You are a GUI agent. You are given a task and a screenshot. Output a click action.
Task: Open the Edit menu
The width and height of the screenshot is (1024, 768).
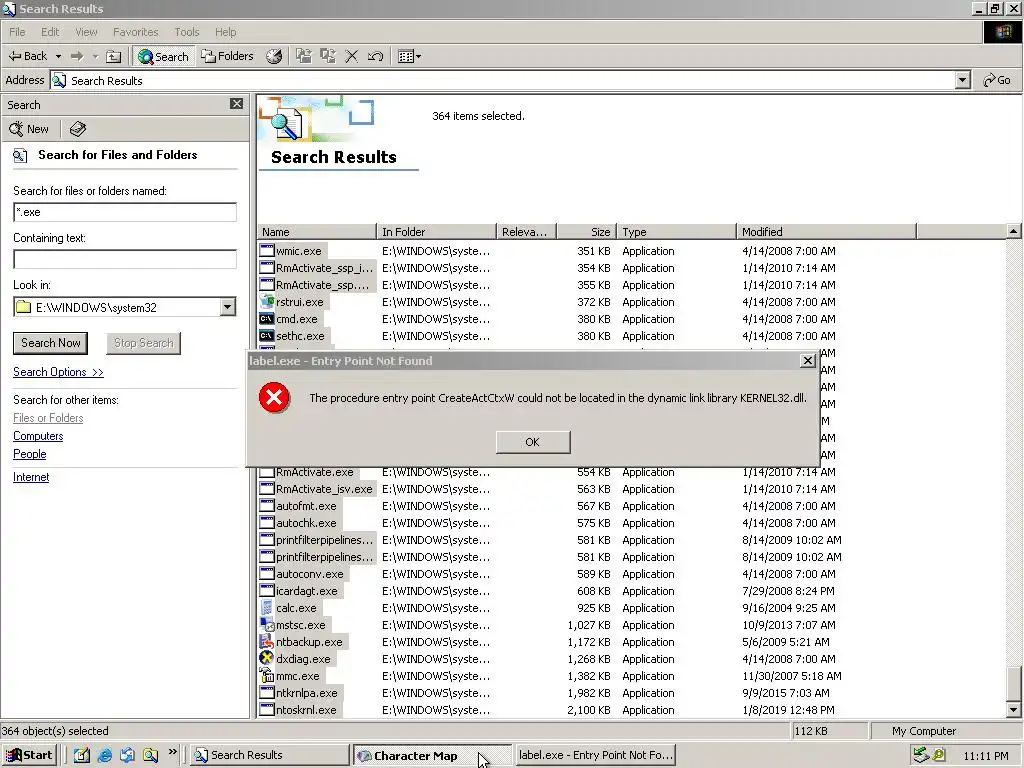50,32
